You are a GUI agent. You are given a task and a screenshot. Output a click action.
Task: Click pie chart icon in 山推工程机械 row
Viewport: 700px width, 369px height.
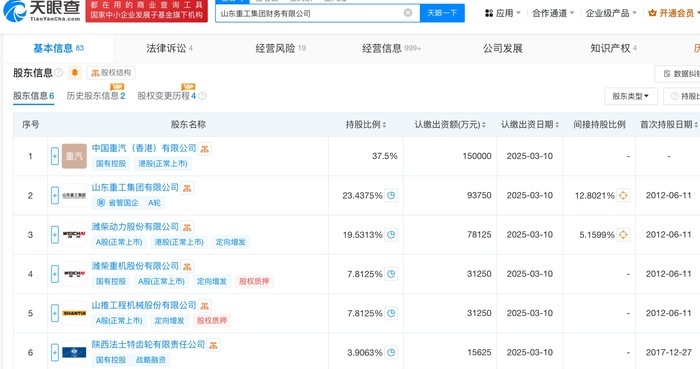(x=391, y=313)
